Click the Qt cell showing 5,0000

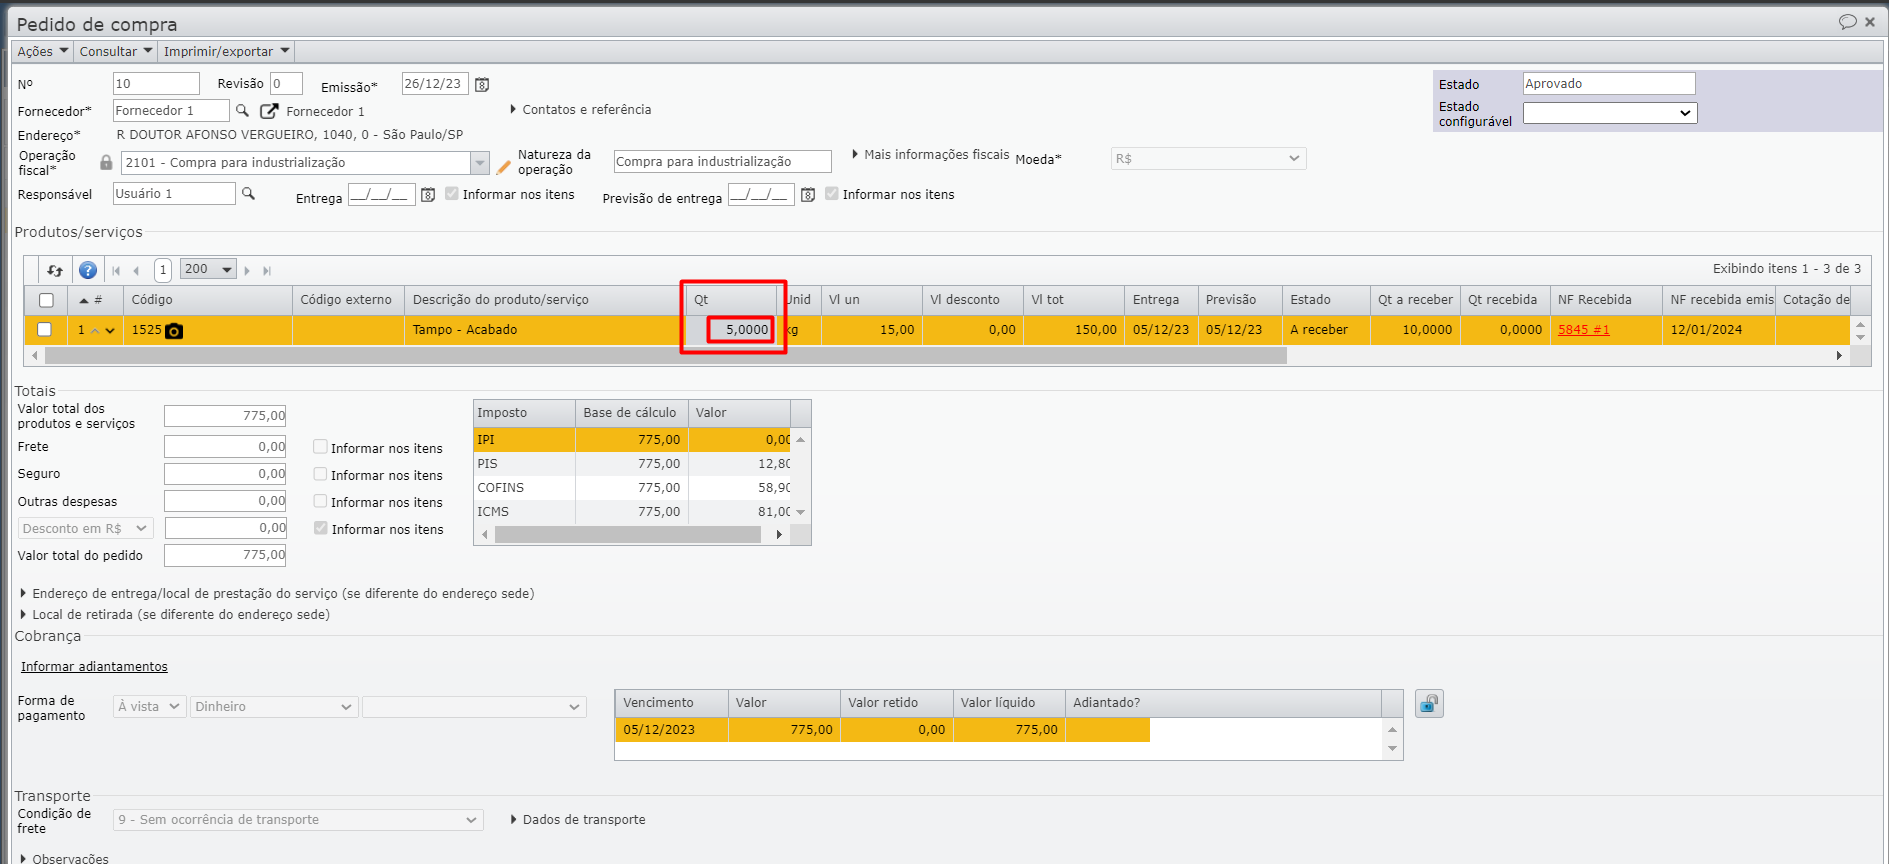(x=740, y=330)
